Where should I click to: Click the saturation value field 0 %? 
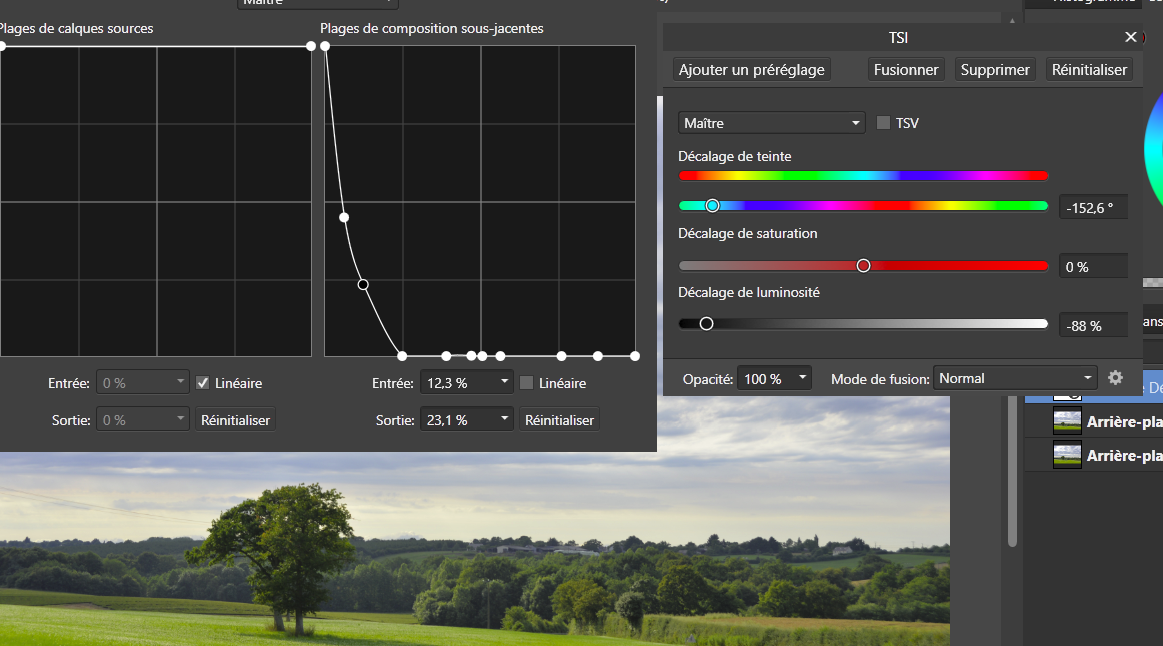click(1093, 267)
